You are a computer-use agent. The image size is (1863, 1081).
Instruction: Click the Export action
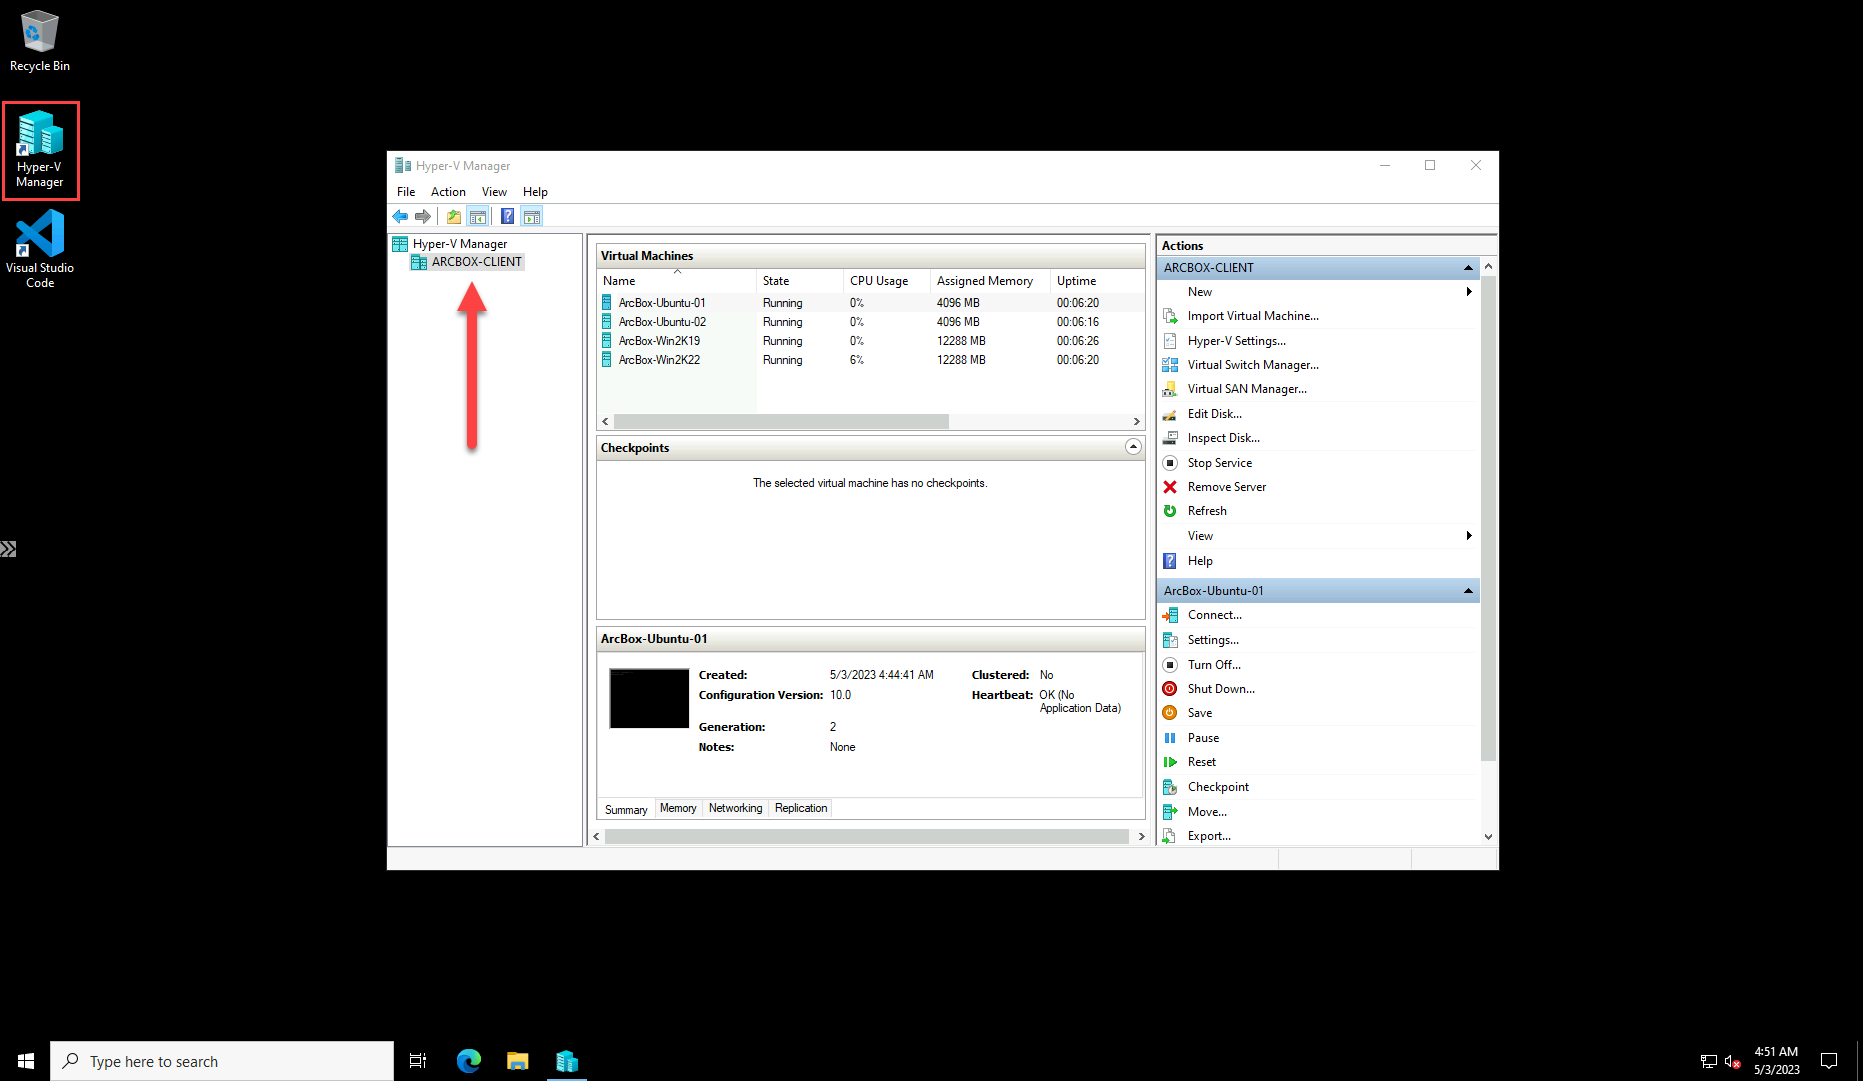click(x=1209, y=836)
